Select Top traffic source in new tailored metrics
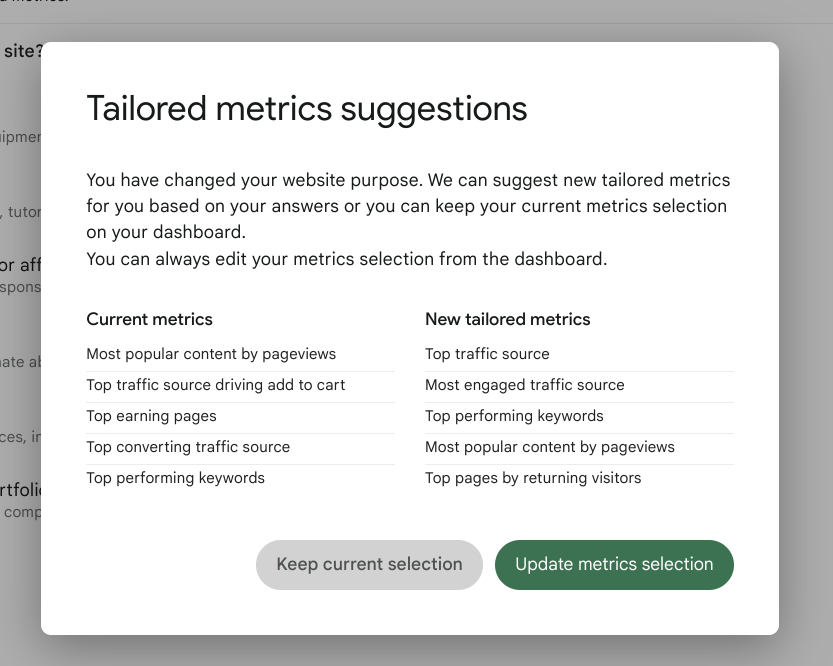 tap(487, 353)
